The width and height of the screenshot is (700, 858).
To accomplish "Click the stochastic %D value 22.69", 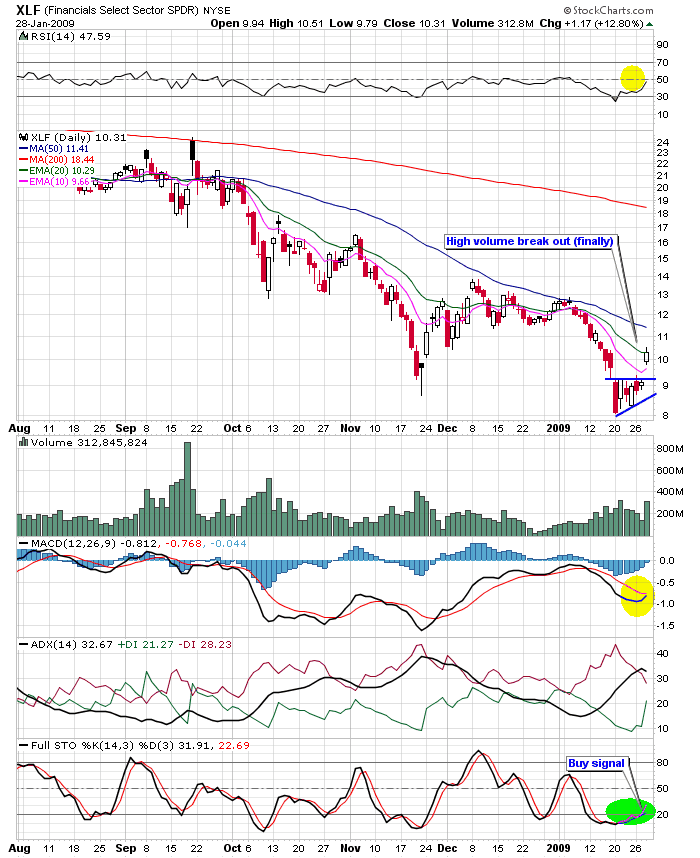I will pos(234,745).
